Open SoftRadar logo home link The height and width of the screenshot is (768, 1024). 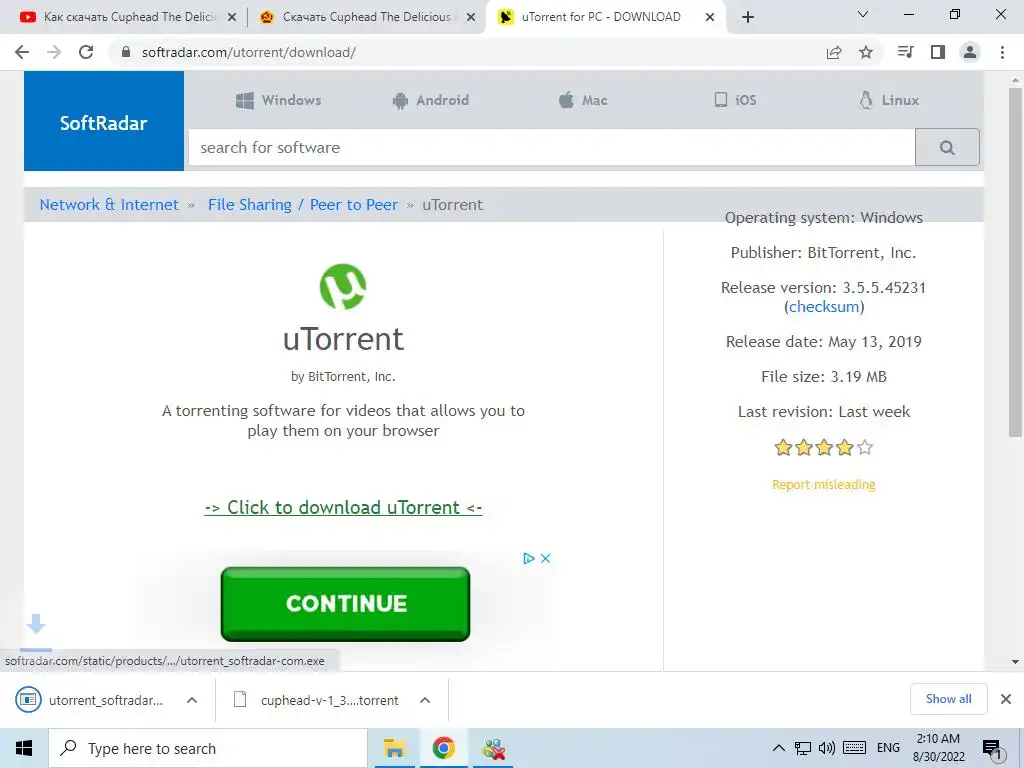point(104,122)
